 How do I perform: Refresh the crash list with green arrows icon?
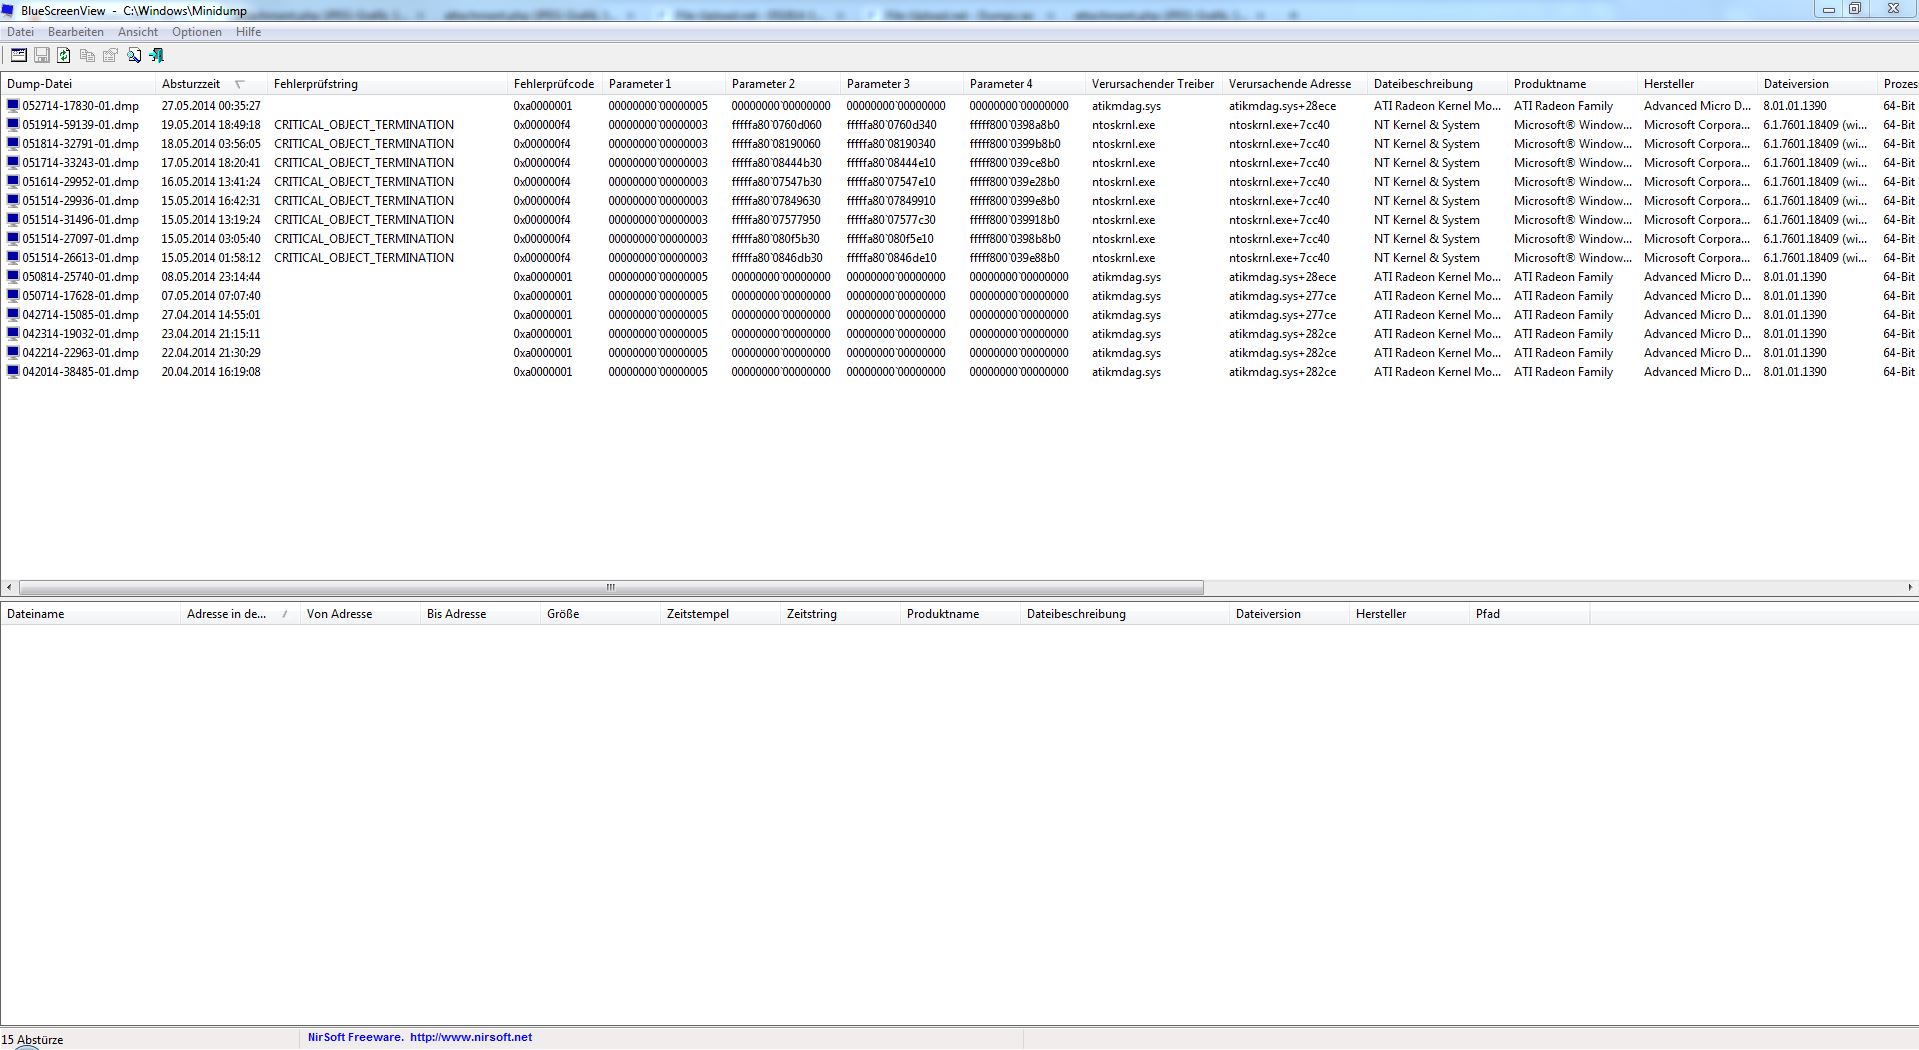tap(64, 55)
